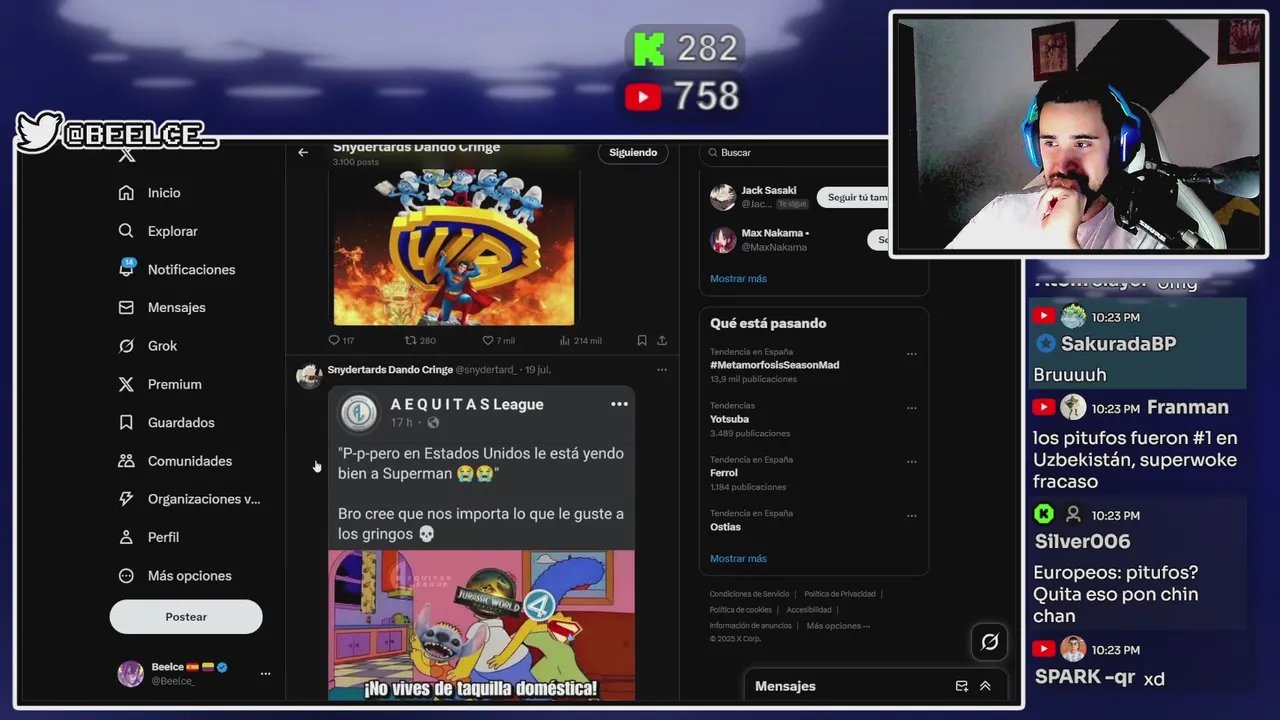Open the Perfil person icon

click(126, 537)
